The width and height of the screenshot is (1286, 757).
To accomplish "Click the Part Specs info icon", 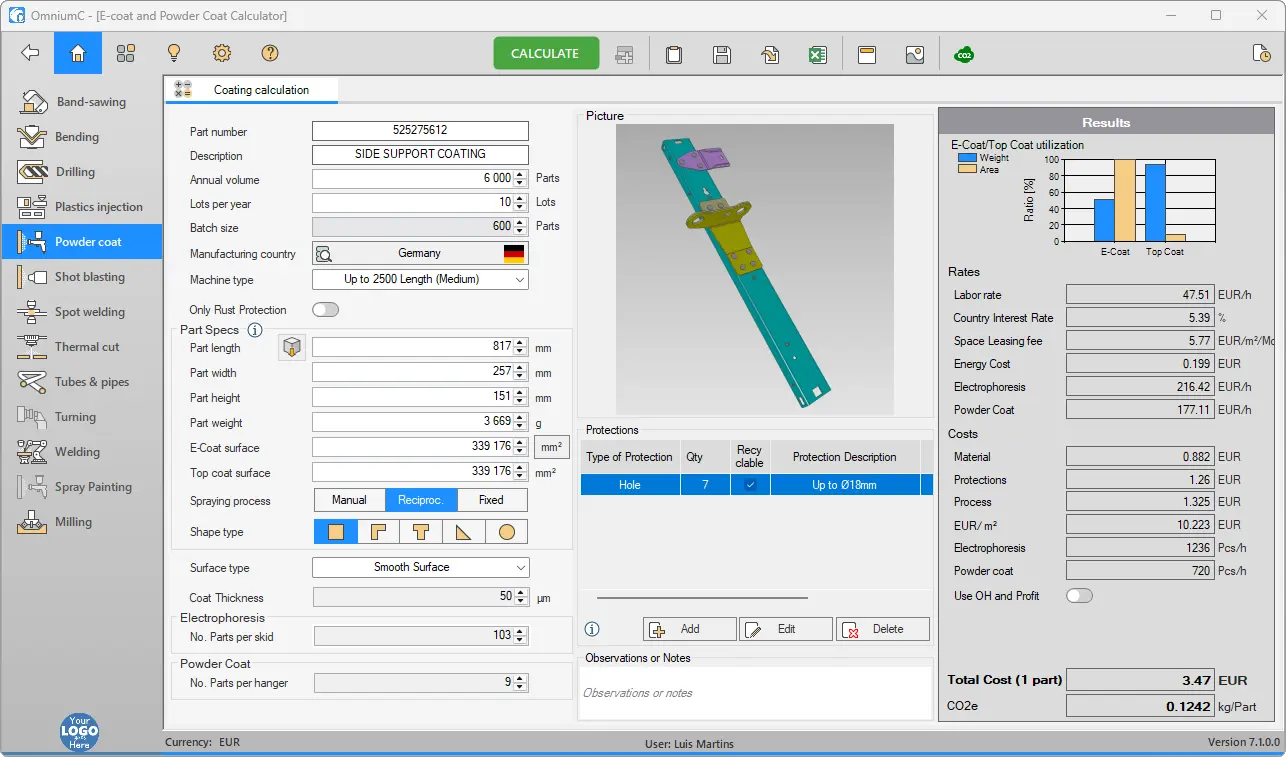I will click(x=255, y=330).
